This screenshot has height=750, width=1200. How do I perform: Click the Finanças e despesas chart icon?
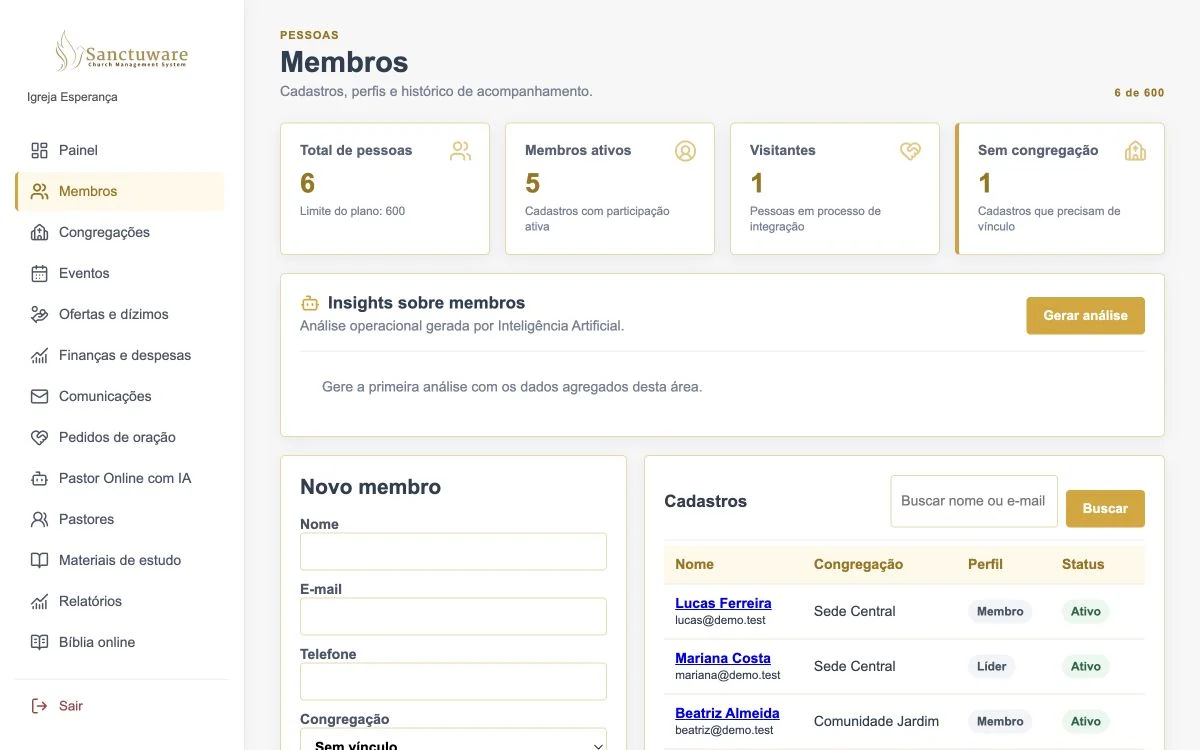pyautogui.click(x=39, y=355)
